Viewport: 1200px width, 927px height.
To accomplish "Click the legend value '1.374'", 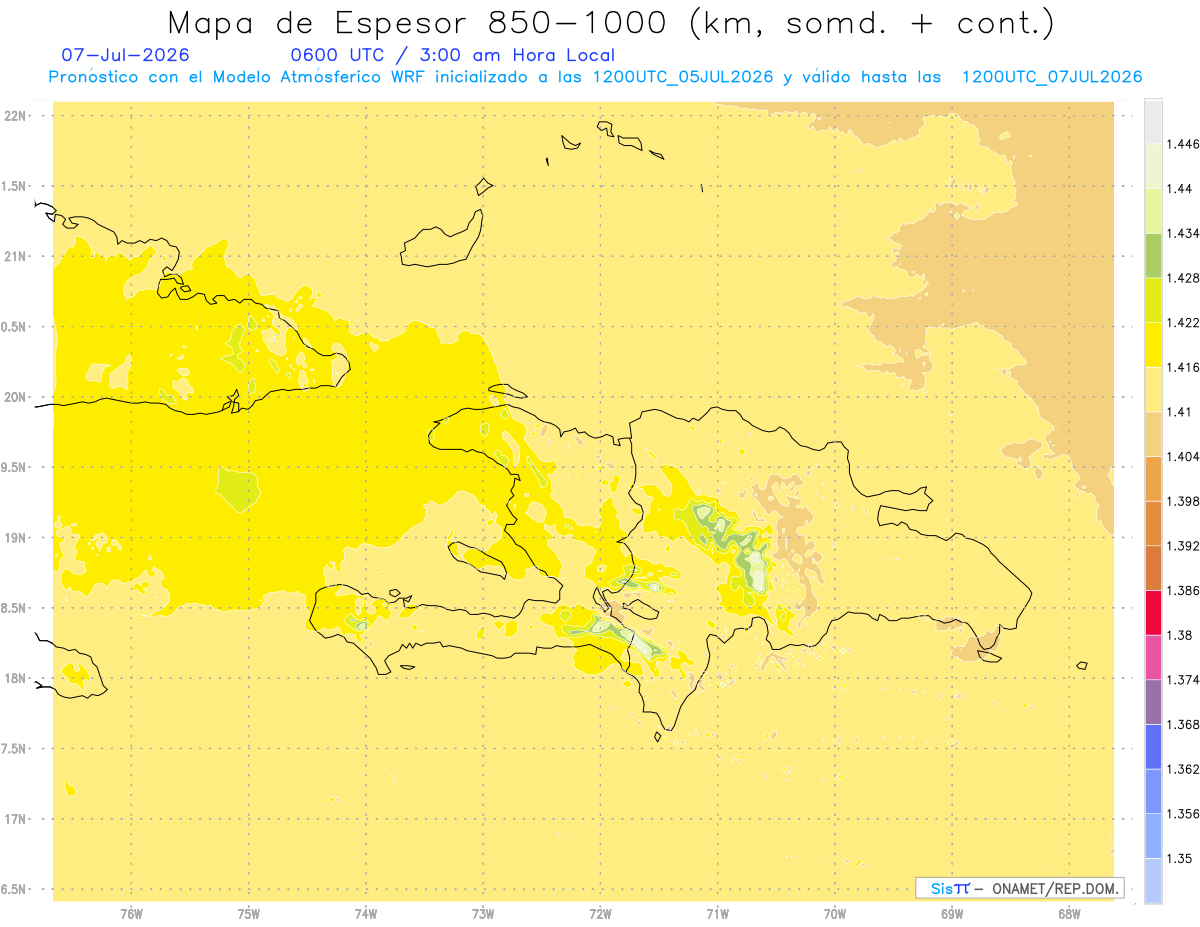I will pos(1183,679).
